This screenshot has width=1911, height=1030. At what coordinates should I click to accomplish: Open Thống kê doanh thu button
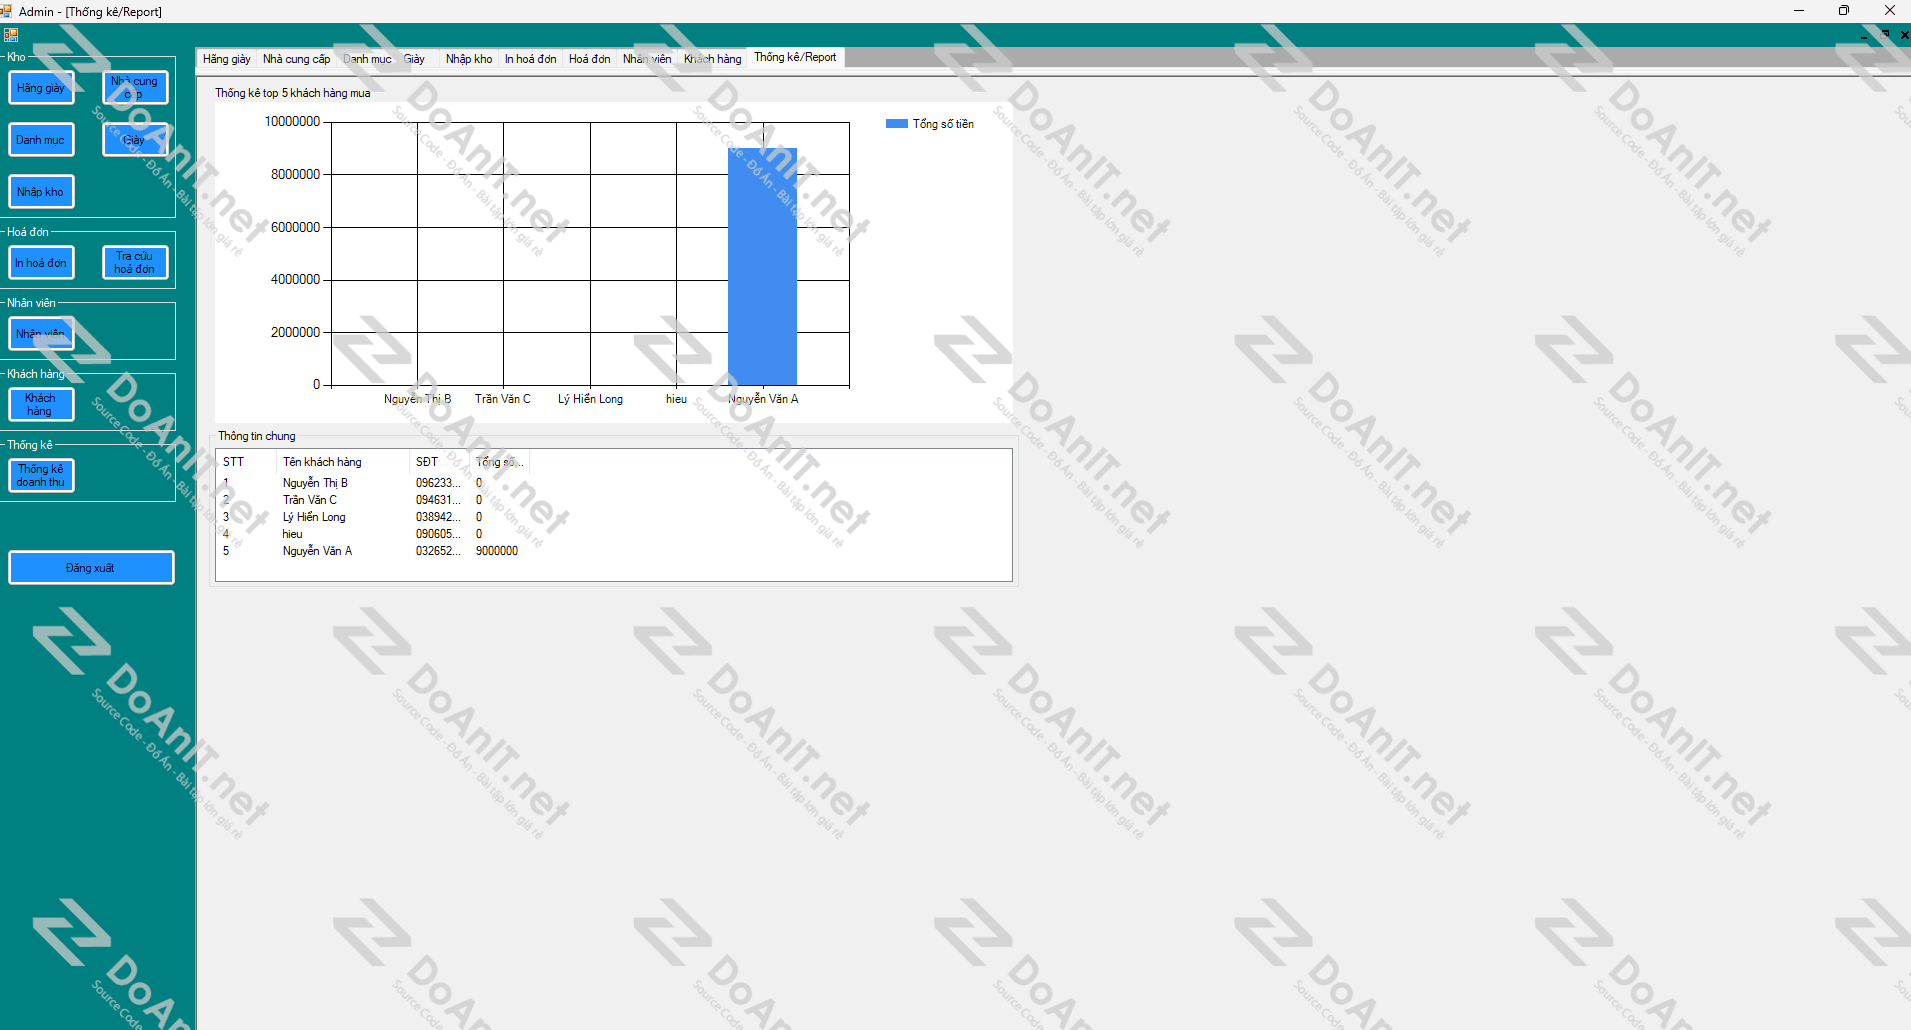(x=41, y=476)
